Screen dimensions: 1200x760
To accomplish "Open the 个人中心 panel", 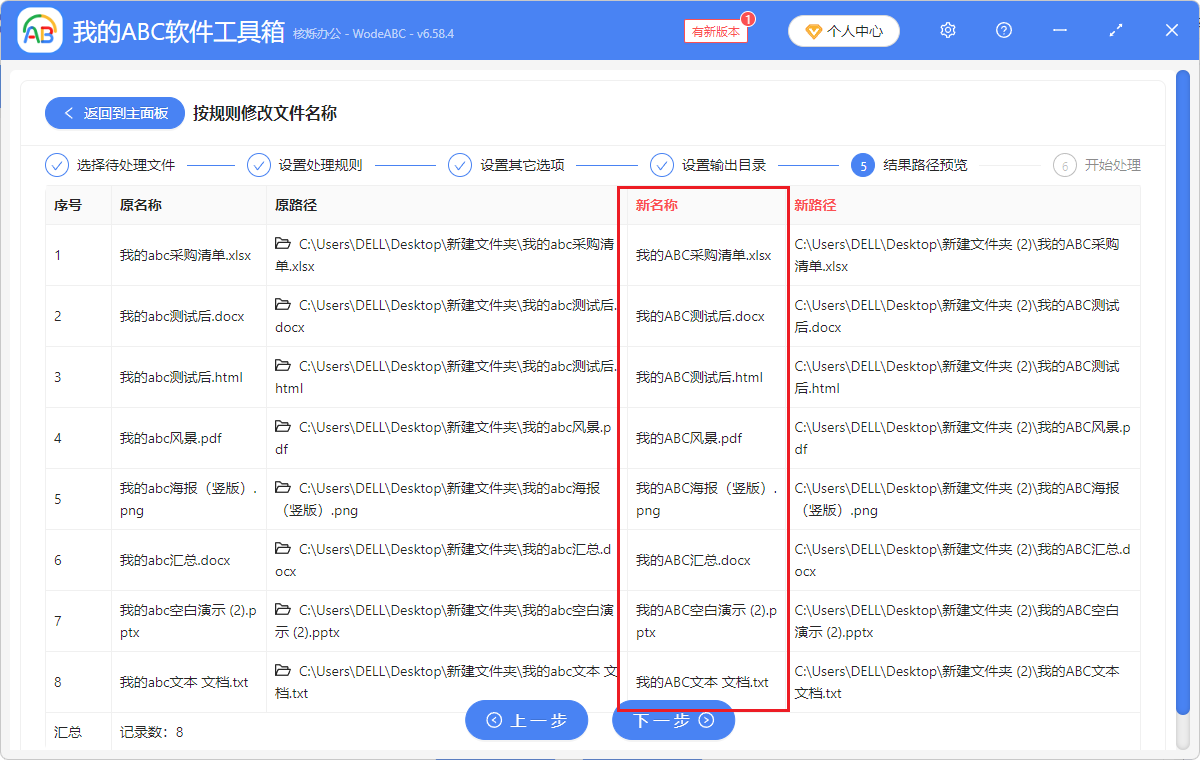I will click(843, 31).
